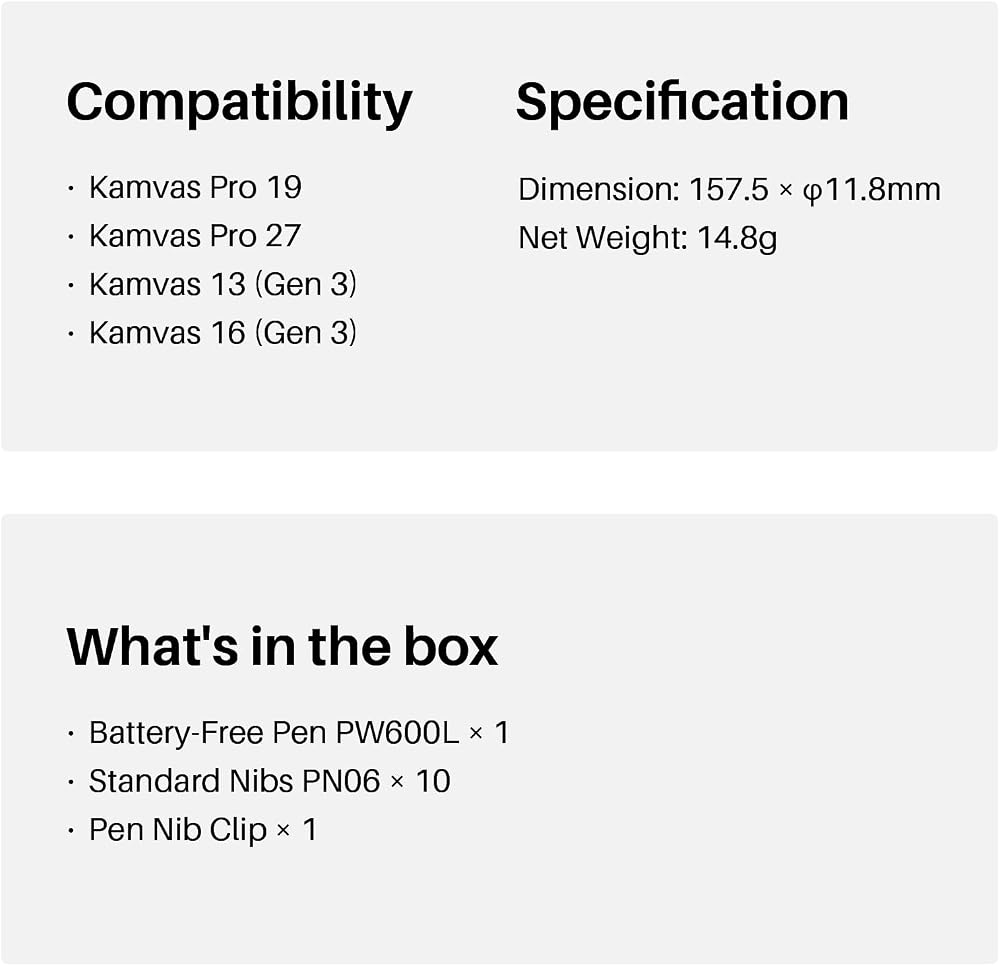Select the Kamvas 16 (Gen 3) entry
The image size is (1000, 966).
(223, 333)
